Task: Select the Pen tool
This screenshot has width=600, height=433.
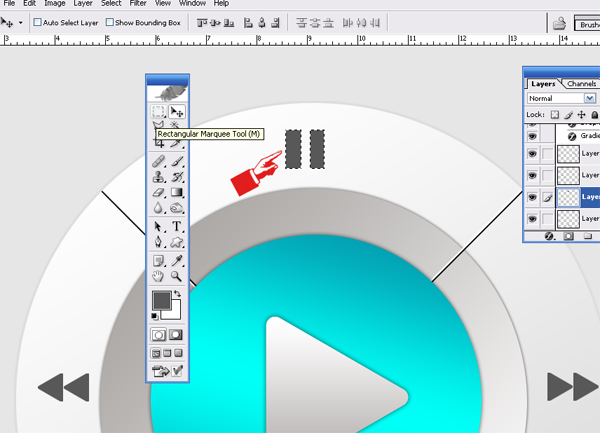Action: click(x=158, y=242)
